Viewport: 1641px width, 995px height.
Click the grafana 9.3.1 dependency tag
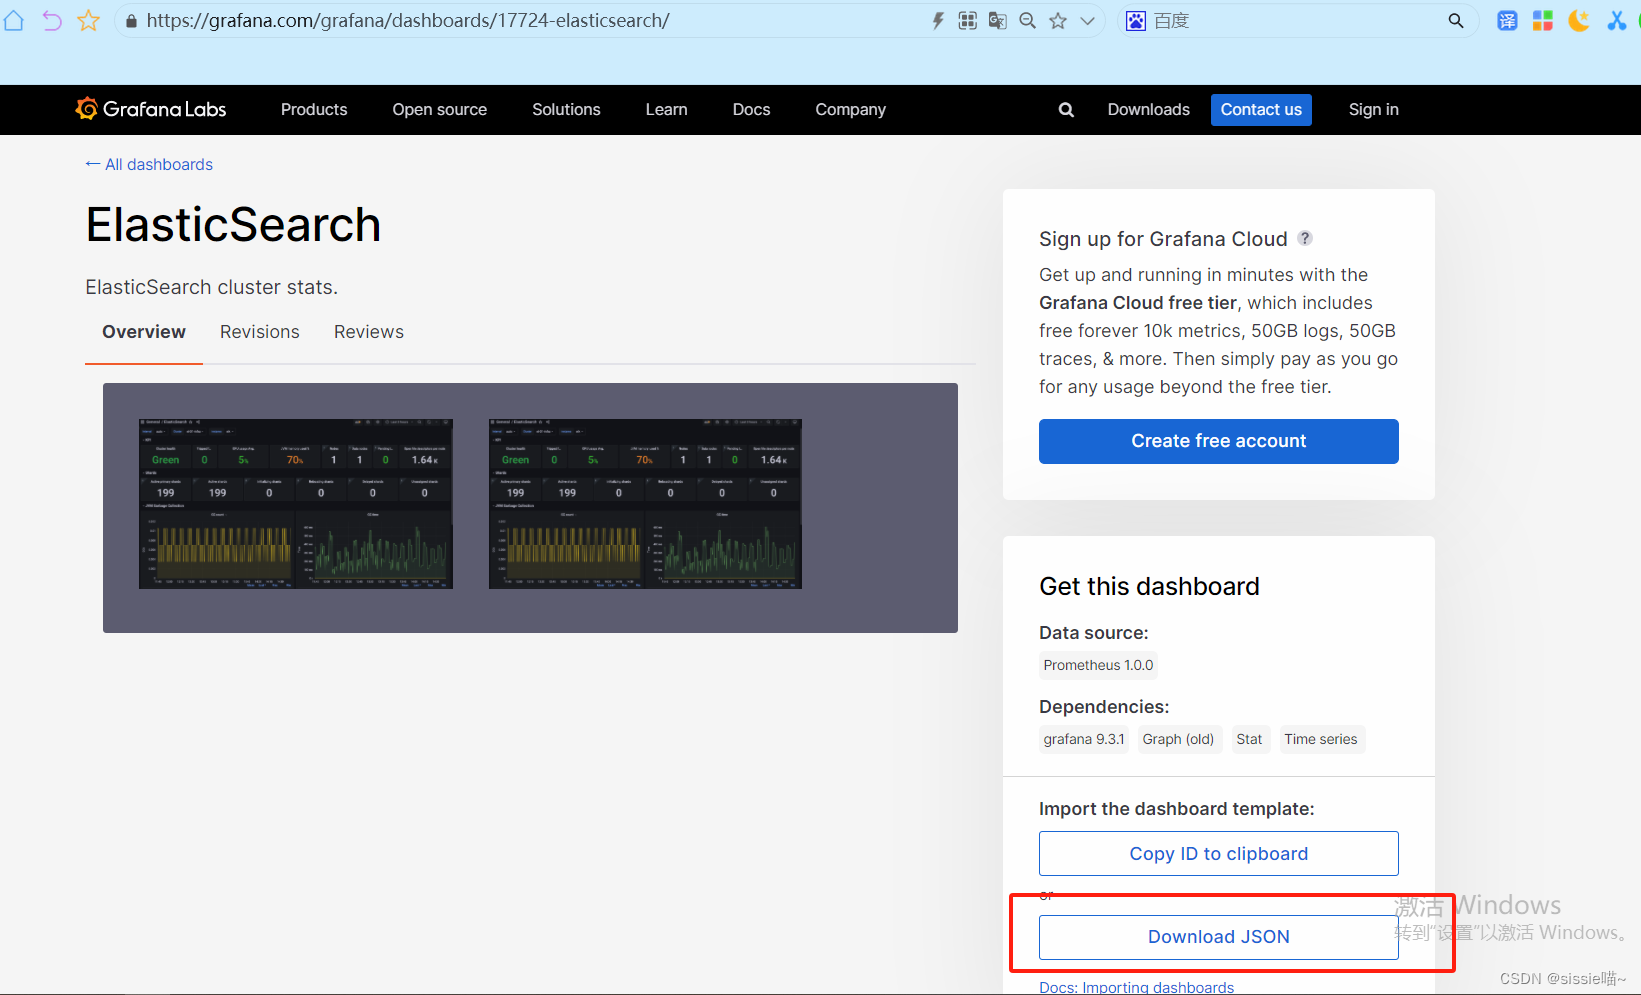[x=1084, y=739]
